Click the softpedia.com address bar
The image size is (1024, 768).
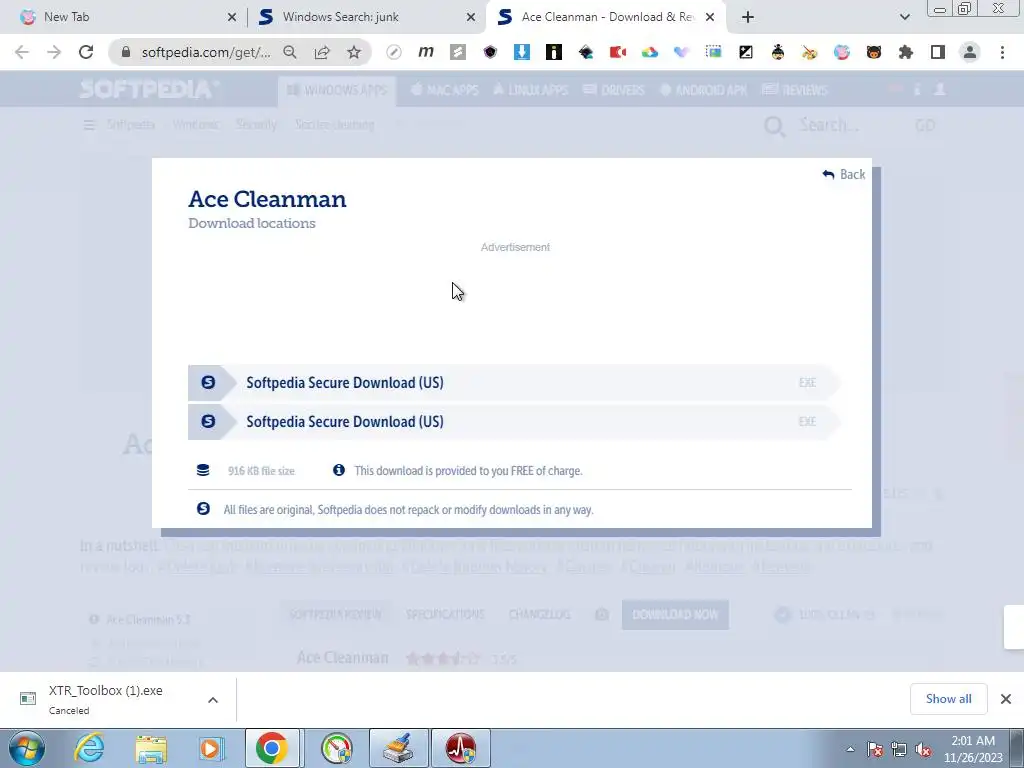click(x=206, y=52)
